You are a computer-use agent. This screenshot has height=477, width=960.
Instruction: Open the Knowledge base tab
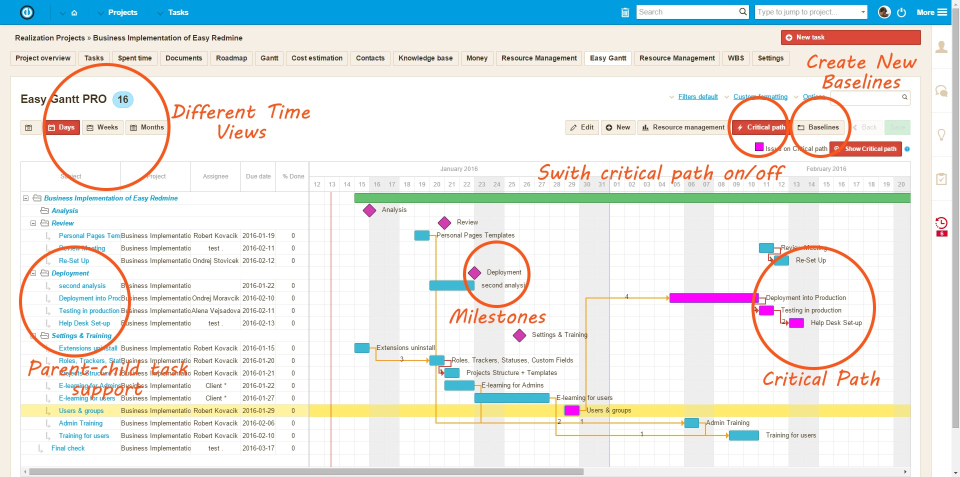coord(426,58)
